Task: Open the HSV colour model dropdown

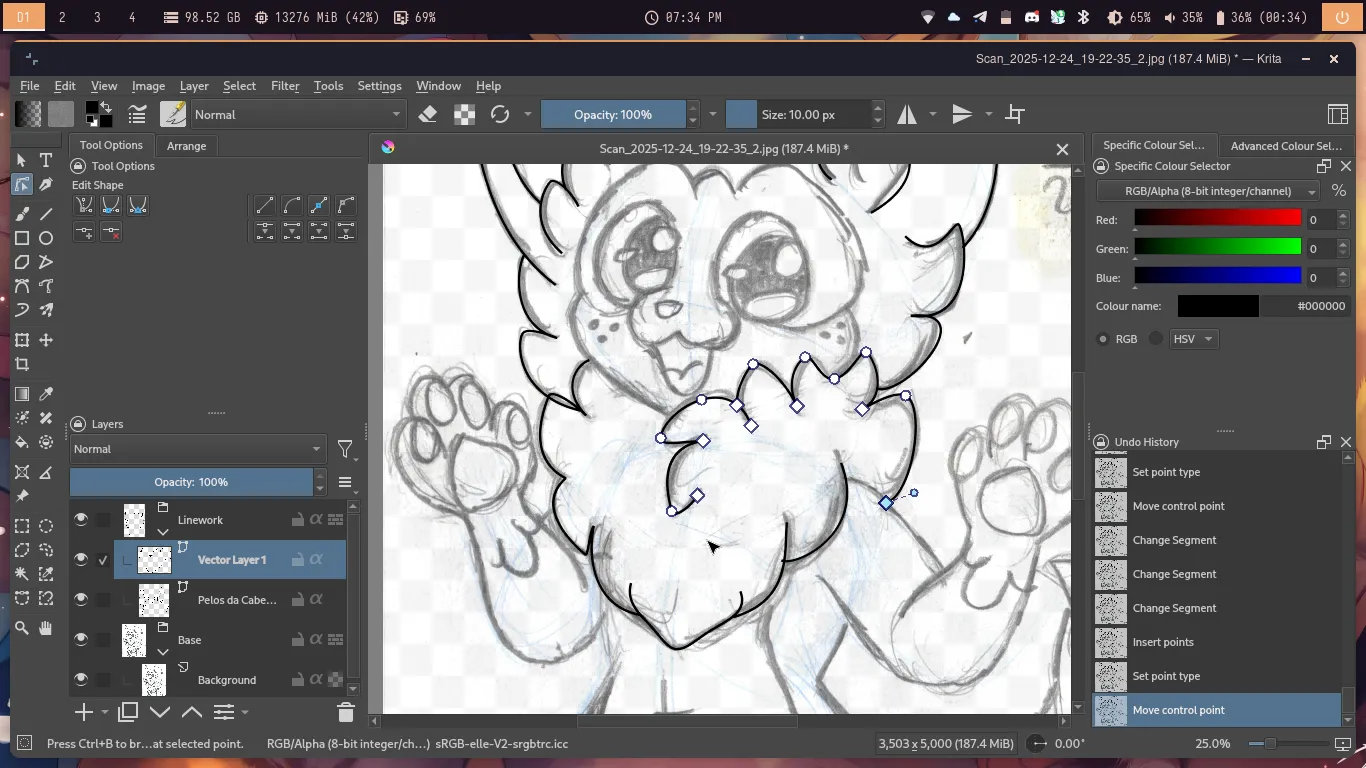Action: click(1193, 339)
